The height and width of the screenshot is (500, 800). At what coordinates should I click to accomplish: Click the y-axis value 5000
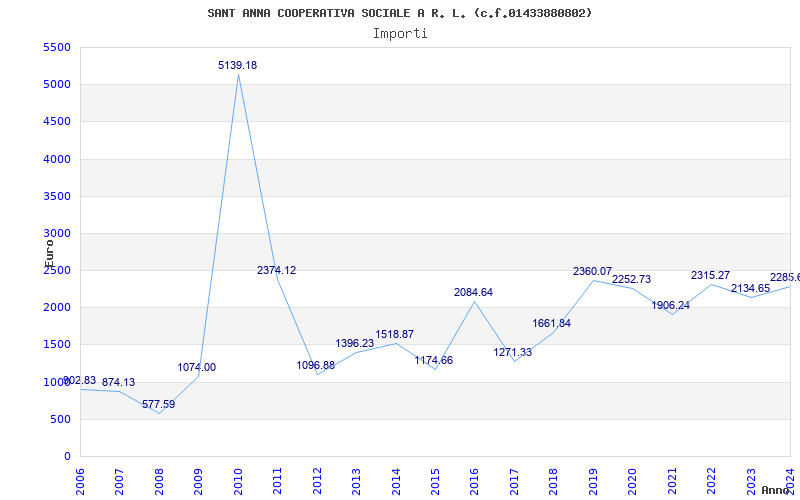(x=57, y=85)
